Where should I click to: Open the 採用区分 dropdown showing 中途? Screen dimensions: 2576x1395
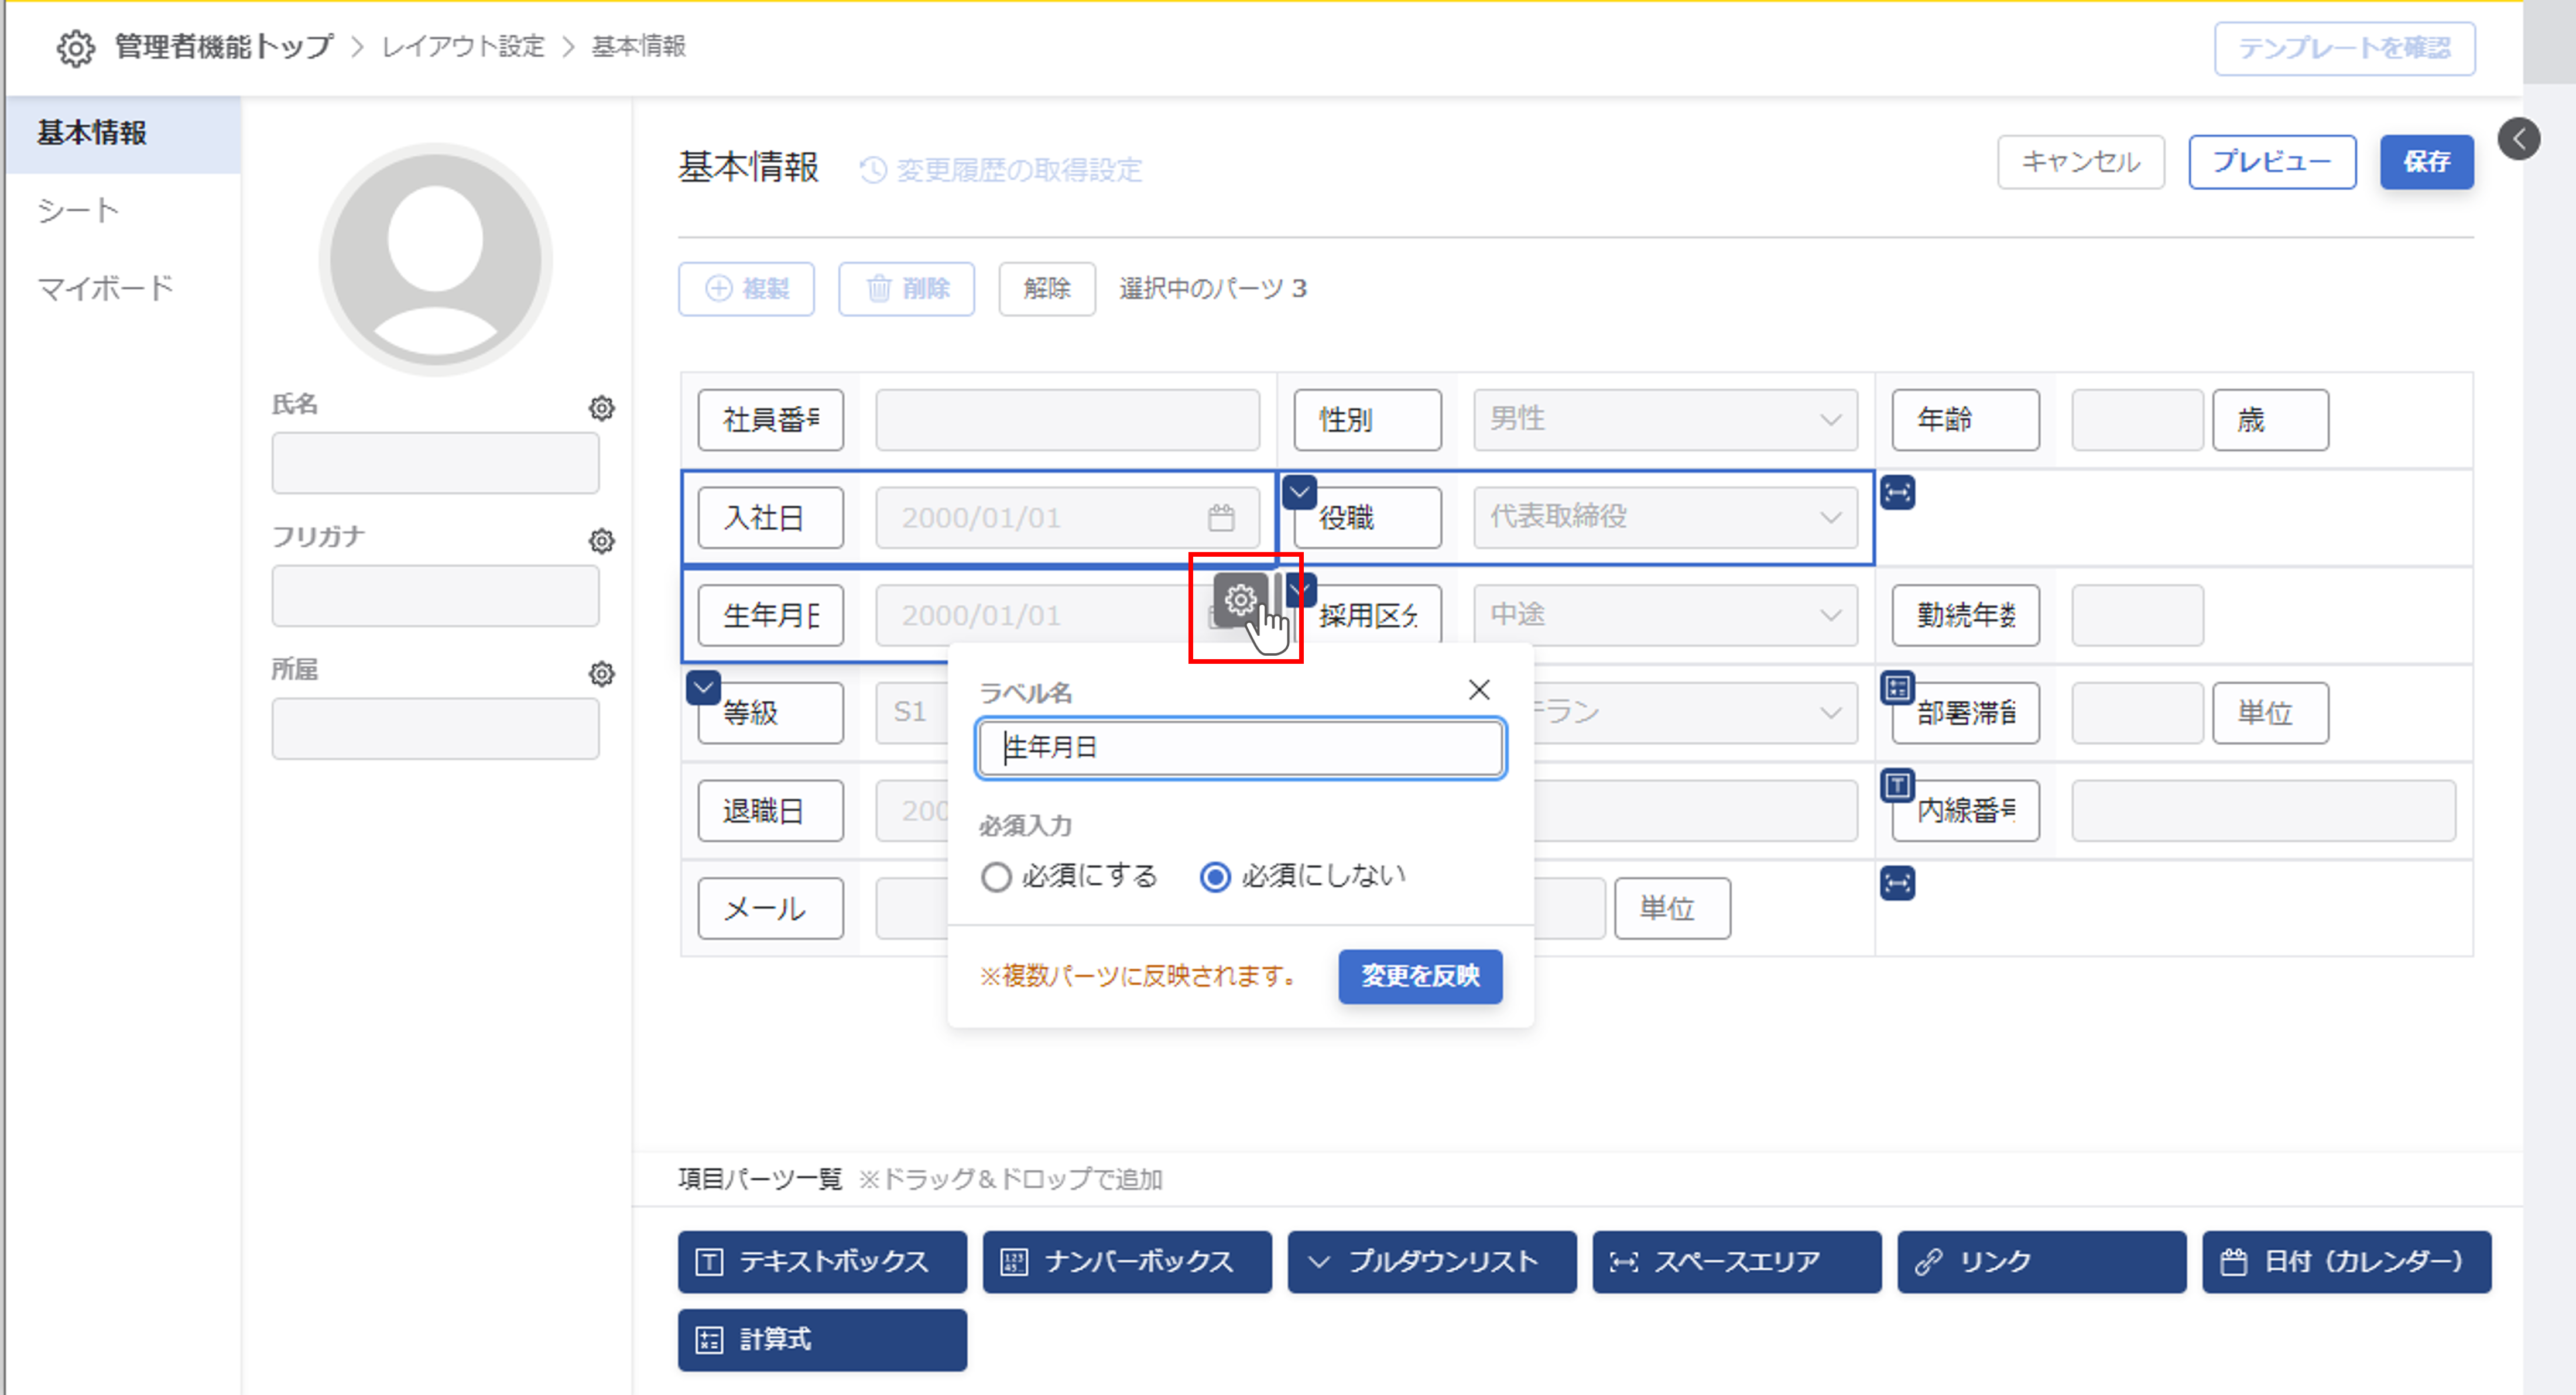click(1665, 615)
